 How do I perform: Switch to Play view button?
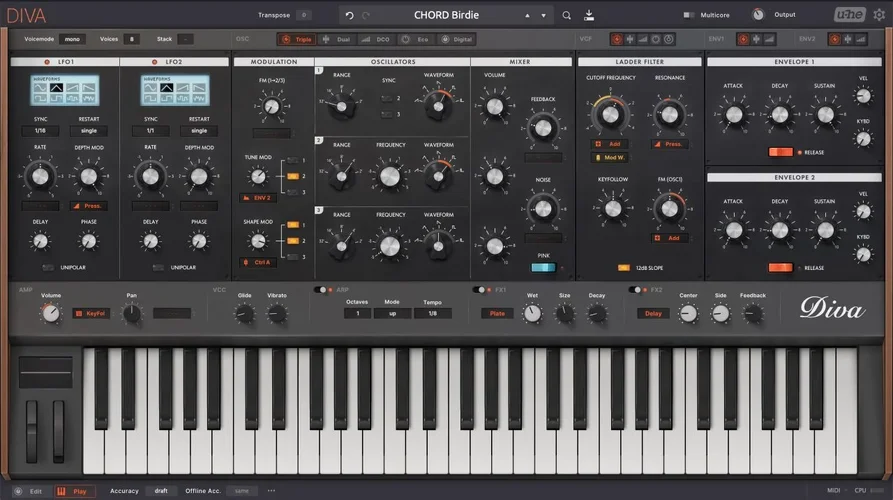pos(75,491)
